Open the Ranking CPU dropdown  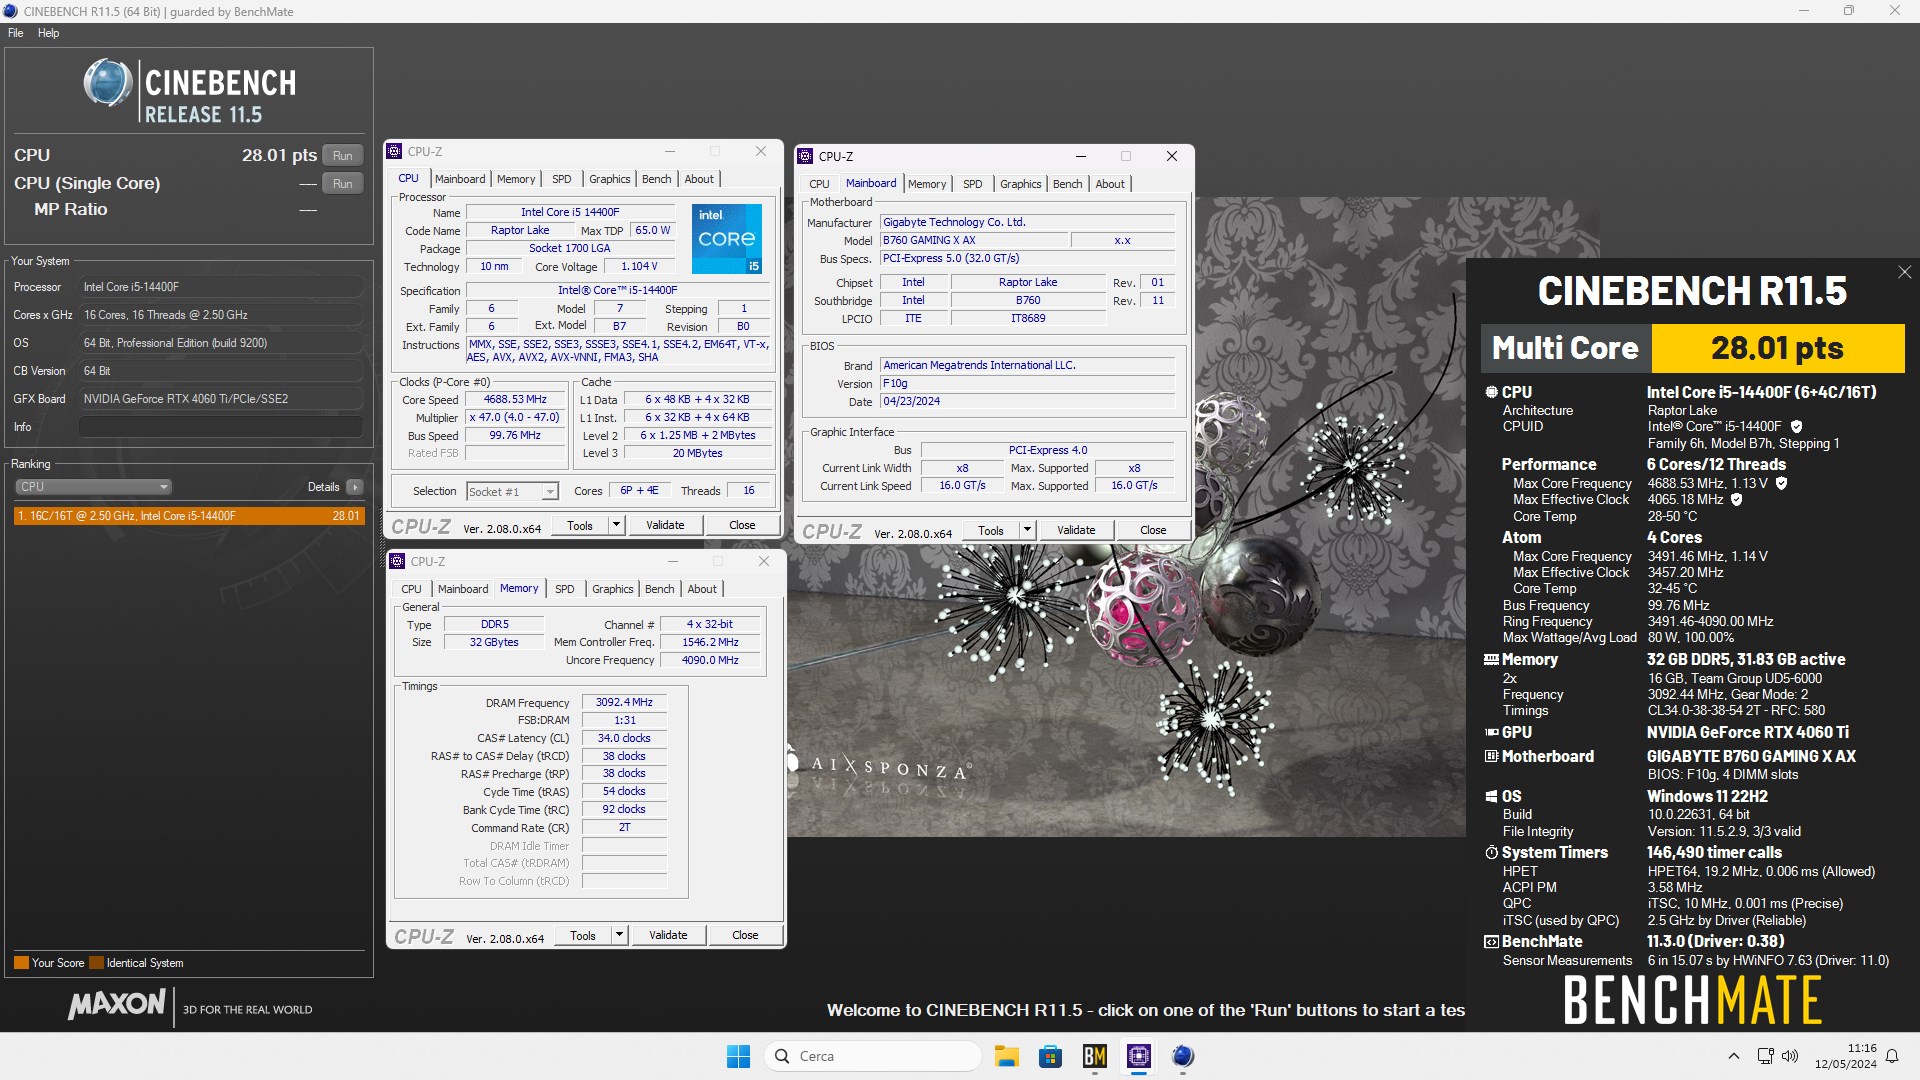pos(93,487)
